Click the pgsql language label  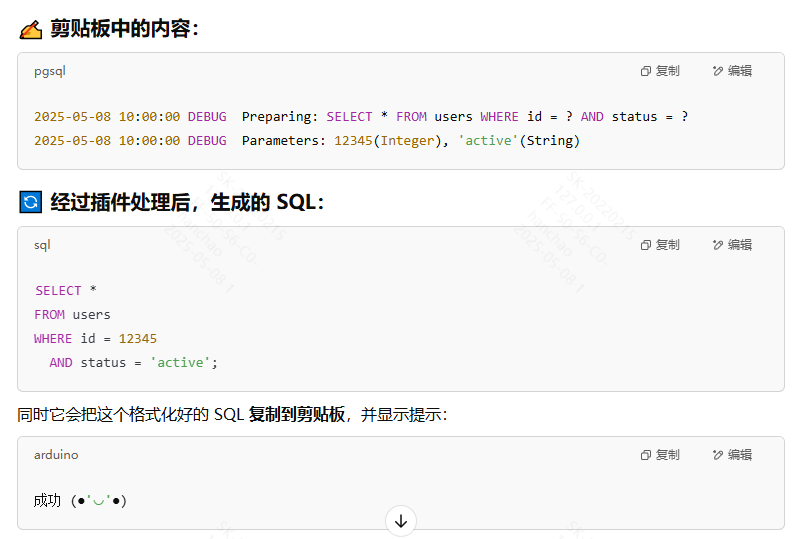pyautogui.click(x=50, y=71)
